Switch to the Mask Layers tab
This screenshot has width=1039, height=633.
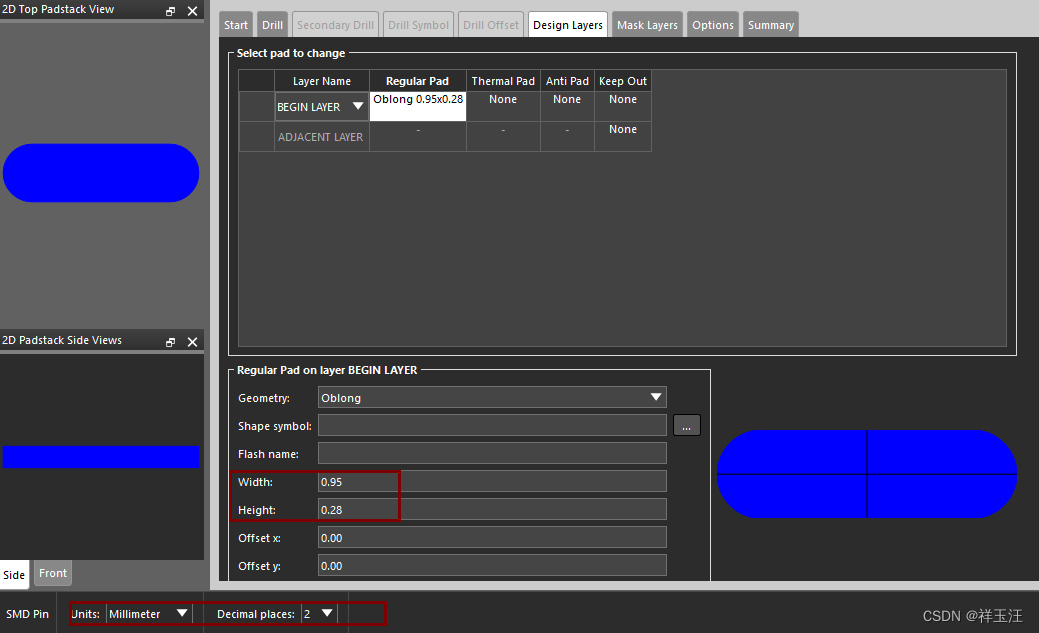tap(647, 25)
